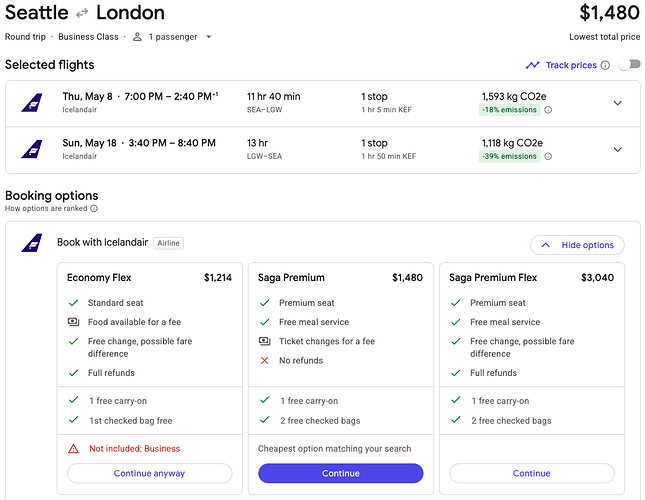
Task: Click Continue anyway for Economy Flex
Action: coord(149,473)
